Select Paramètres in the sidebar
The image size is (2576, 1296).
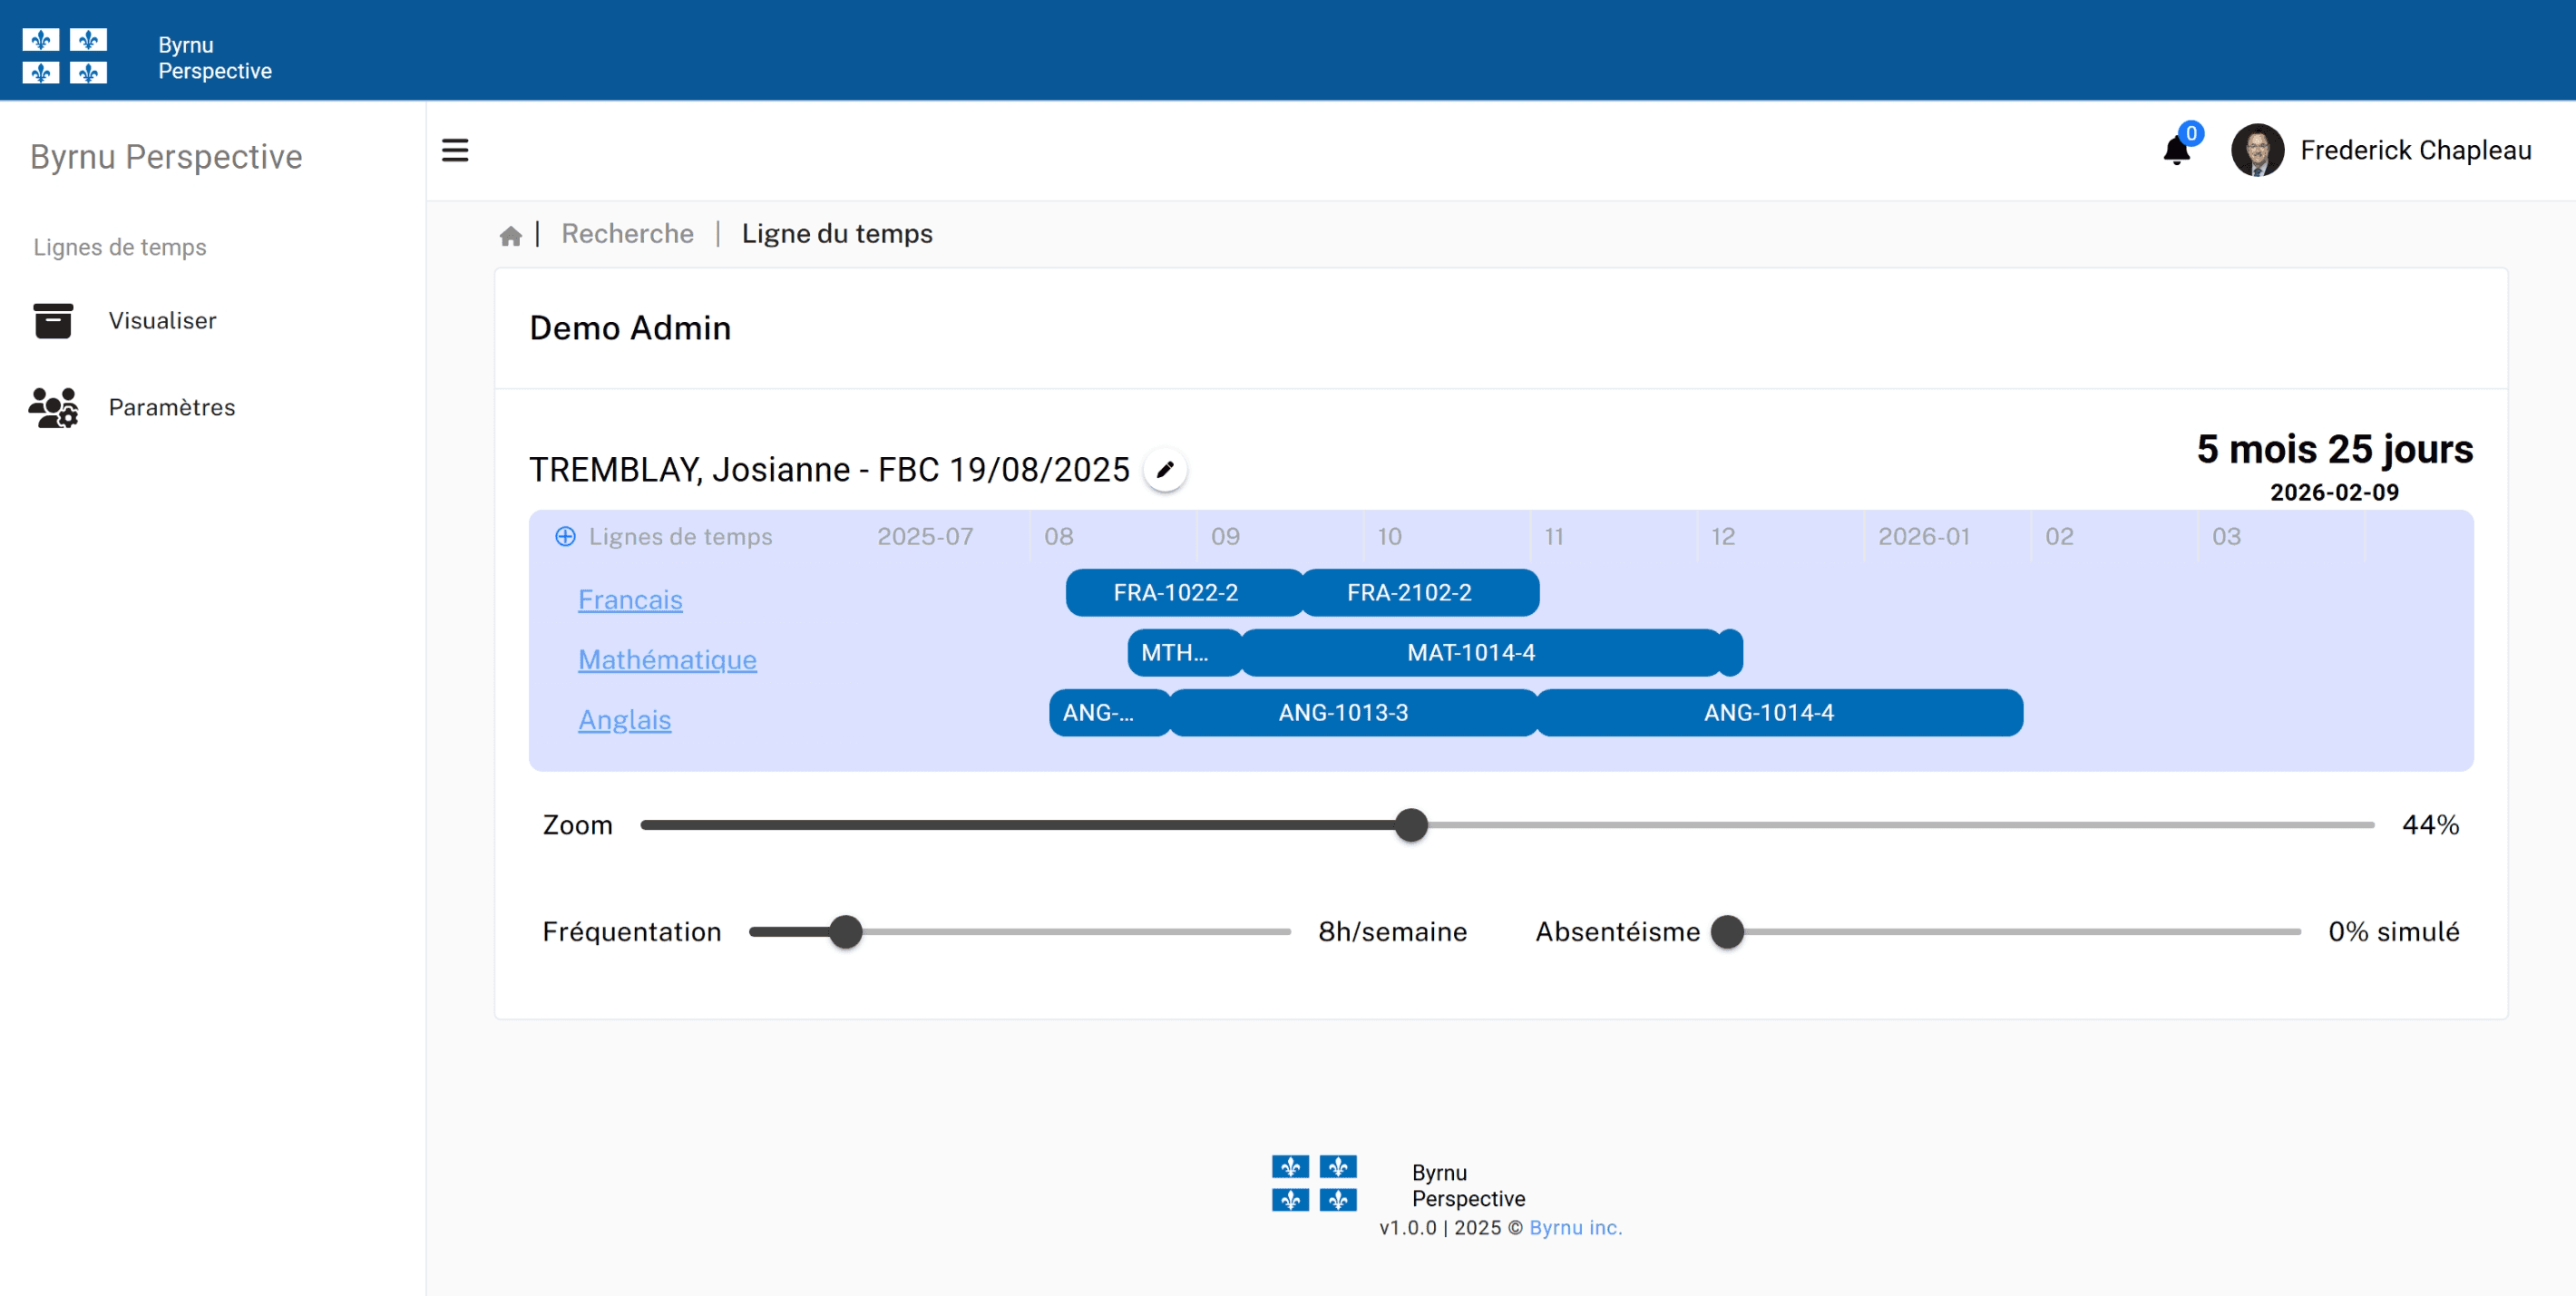[172, 407]
